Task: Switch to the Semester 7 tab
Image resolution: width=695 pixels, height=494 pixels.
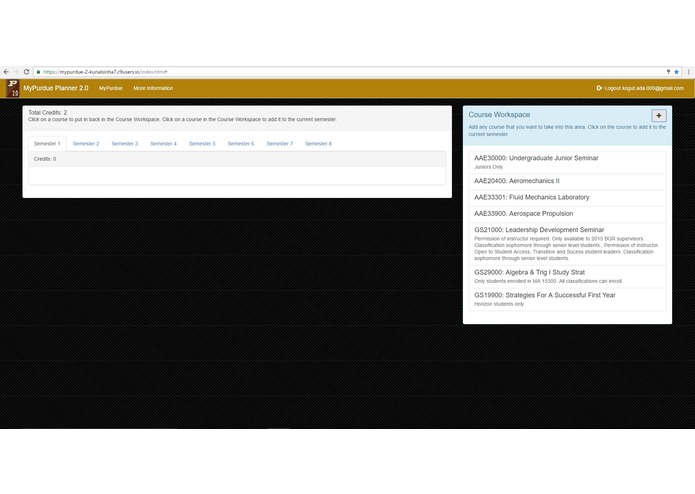Action: (280, 144)
